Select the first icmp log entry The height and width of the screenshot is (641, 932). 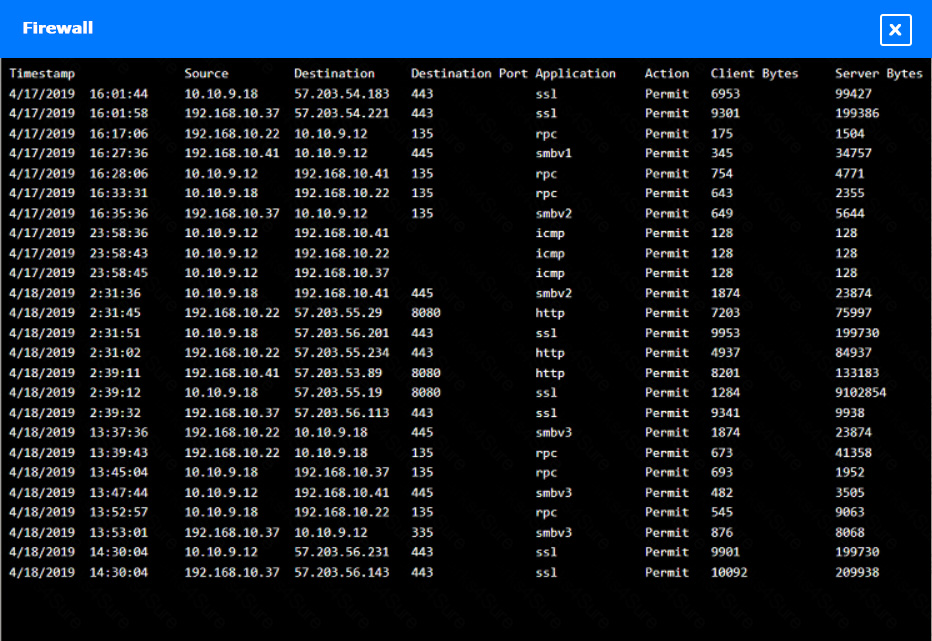coord(400,233)
